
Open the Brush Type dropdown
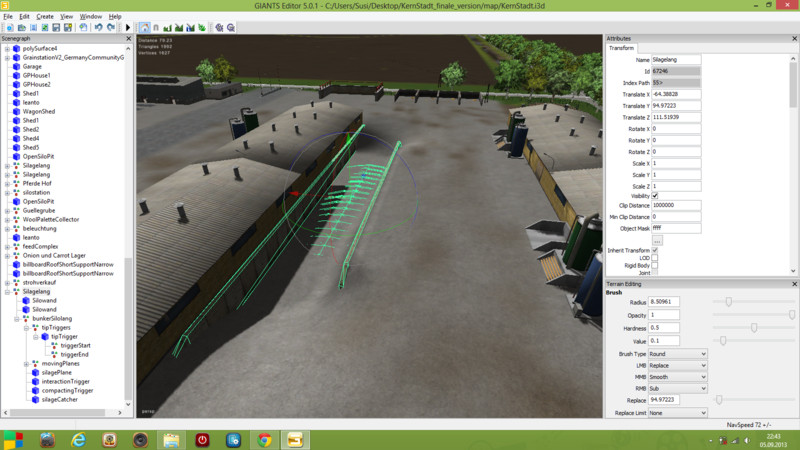(x=677, y=354)
